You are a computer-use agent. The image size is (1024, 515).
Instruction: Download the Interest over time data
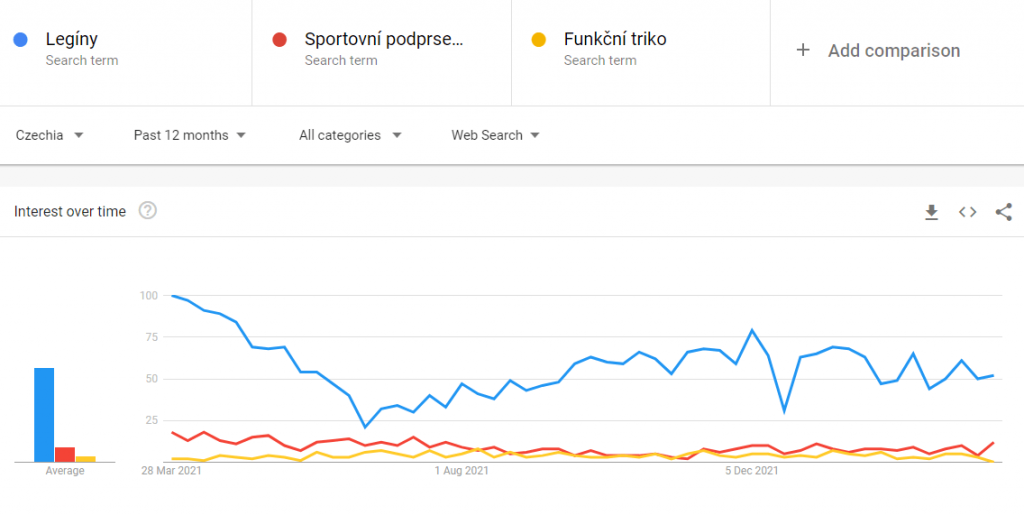pos(931,212)
